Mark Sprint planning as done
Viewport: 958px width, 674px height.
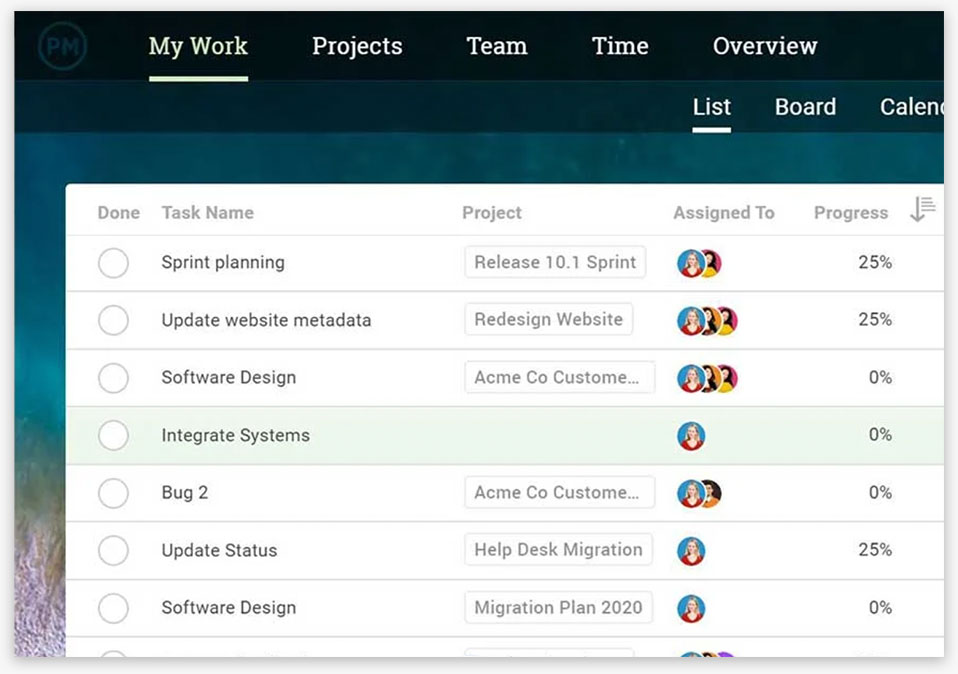(x=113, y=263)
